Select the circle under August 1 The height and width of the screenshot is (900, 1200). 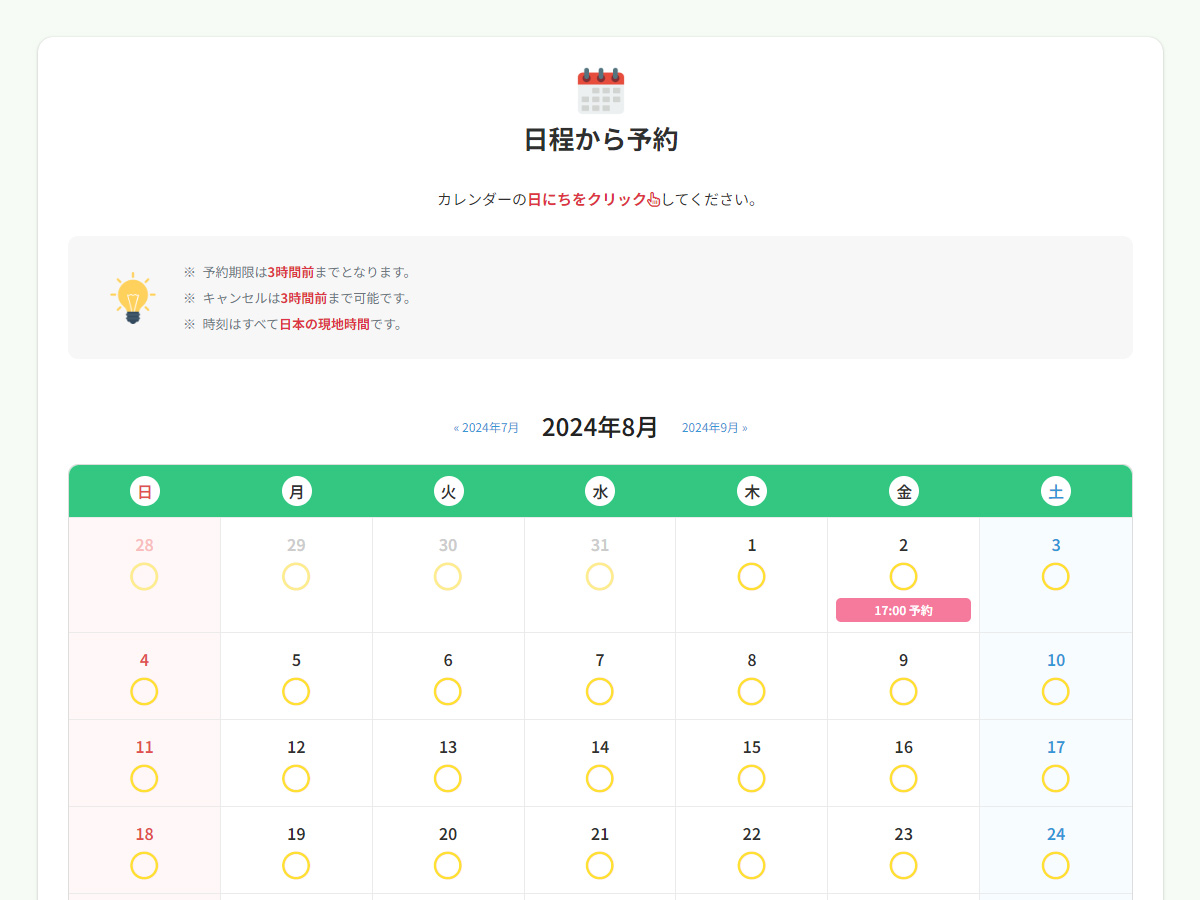coord(751,577)
